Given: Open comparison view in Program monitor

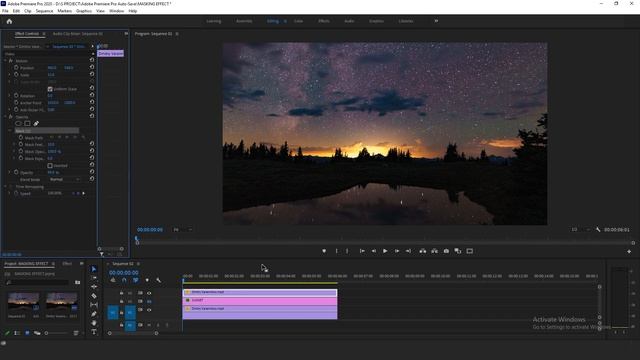Looking at the screenshot, I should (x=458, y=251).
